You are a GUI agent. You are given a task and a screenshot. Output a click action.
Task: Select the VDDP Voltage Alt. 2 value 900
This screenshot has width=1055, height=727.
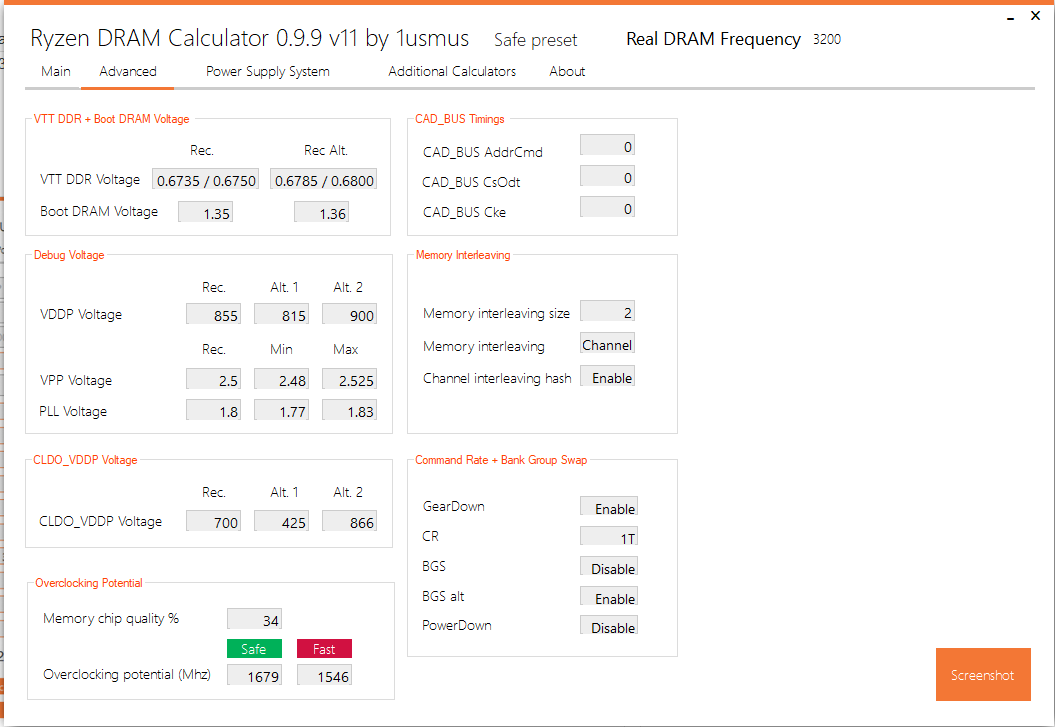[x=350, y=315]
